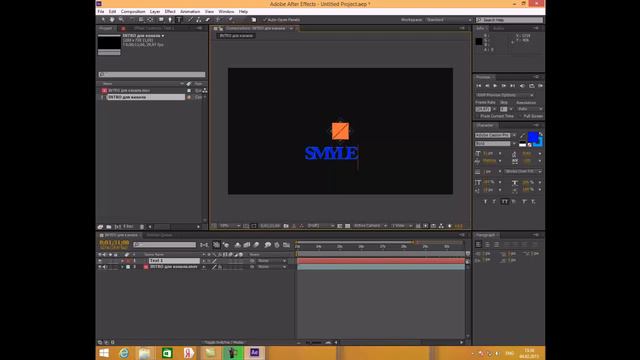This screenshot has height=360, width=640.
Task: Open the 1 View layout dropdown
Action: pyautogui.click(x=401, y=226)
